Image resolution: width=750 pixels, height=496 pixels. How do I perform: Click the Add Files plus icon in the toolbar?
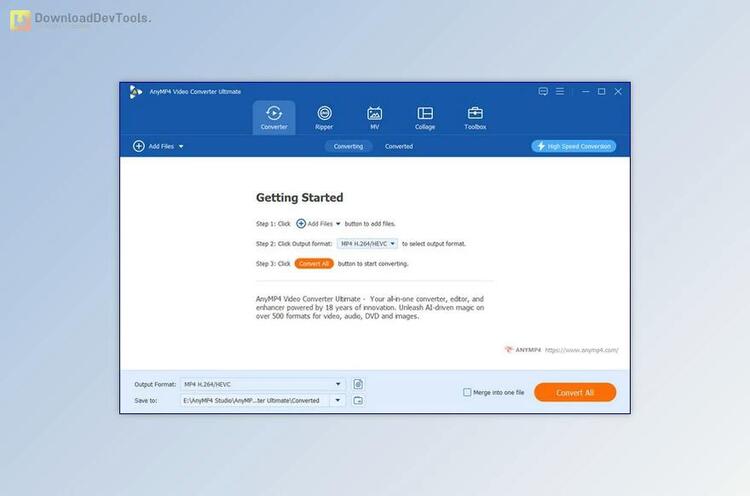(x=139, y=146)
